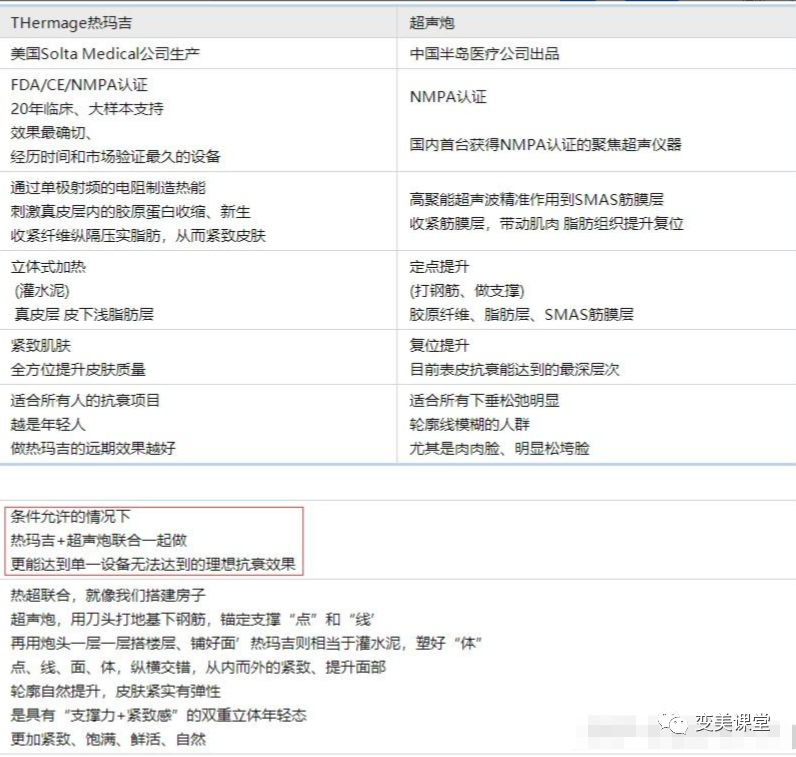The width and height of the screenshot is (796, 757).
Task: Click '复位提升' text
Action: 439,346
